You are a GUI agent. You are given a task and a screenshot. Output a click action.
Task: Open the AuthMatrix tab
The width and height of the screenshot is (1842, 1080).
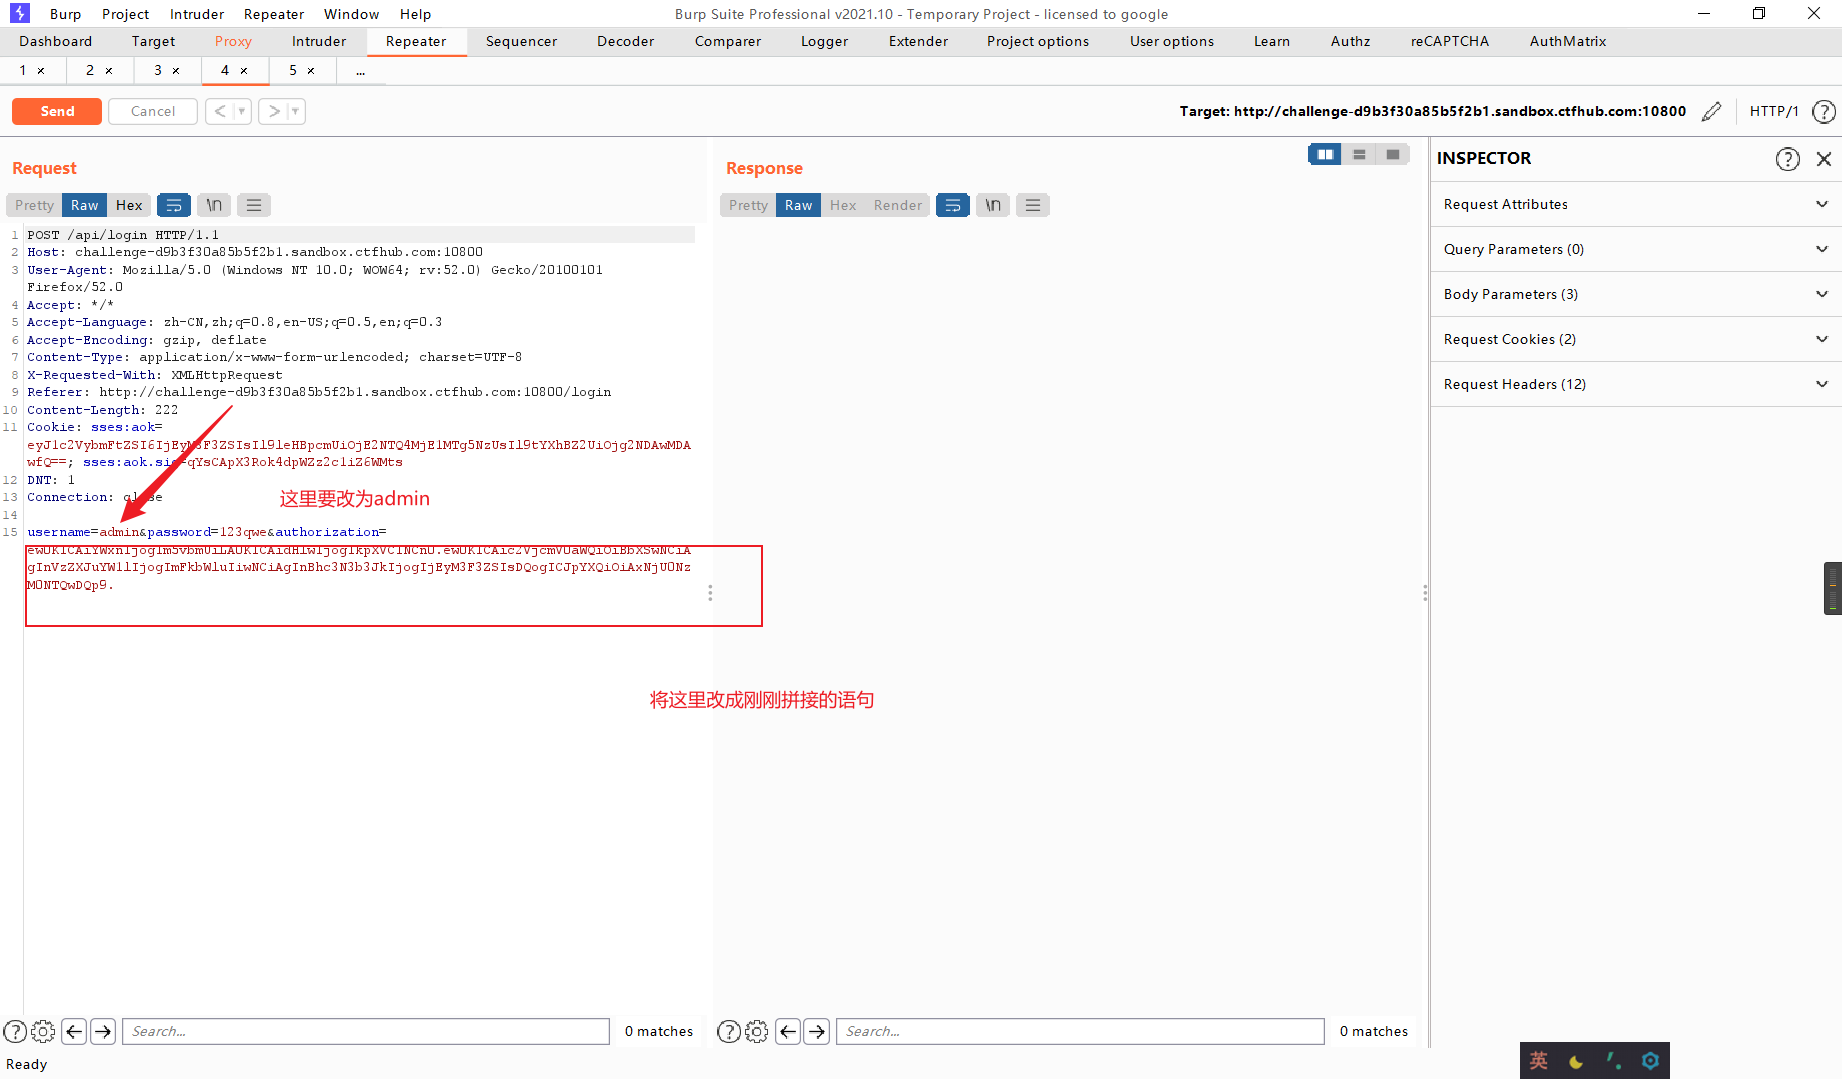tap(1568, 41)
